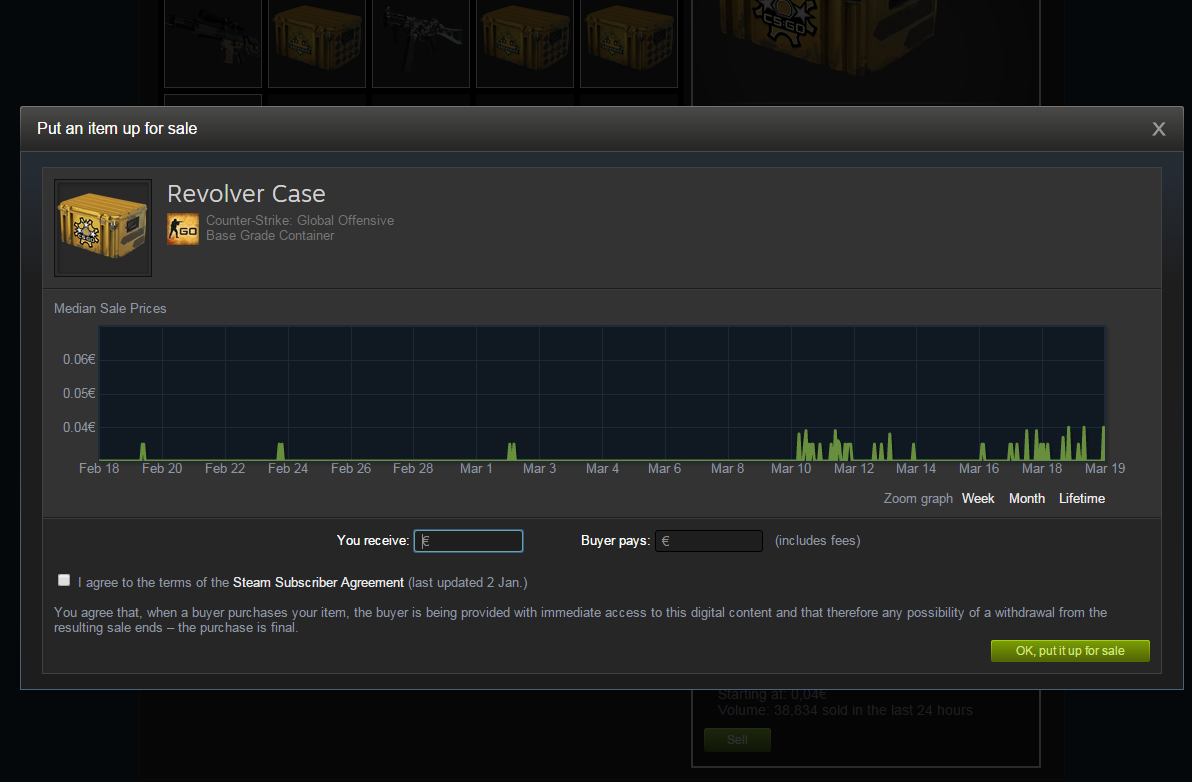Focus the Buyer pays price field

[x=709, y=540]
